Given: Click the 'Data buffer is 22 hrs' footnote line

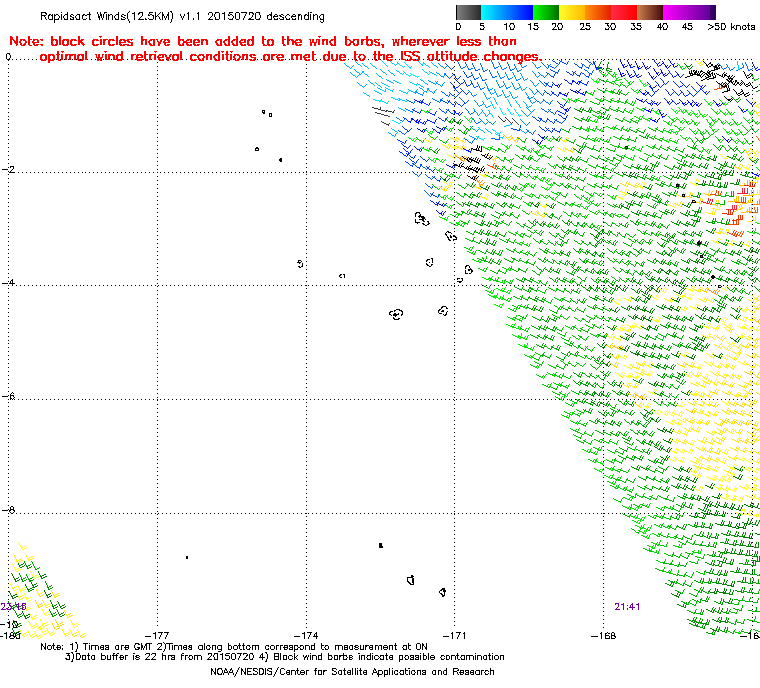Looking at the screenshot, I should (285, 657).
